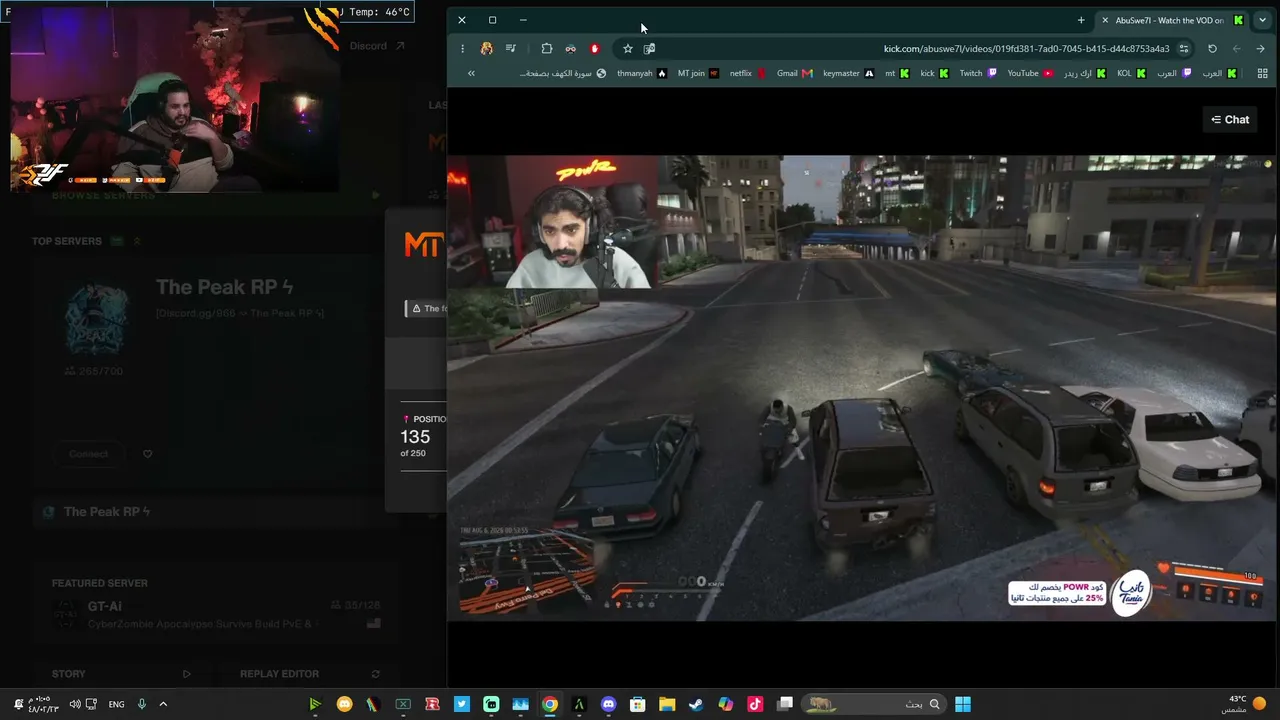Open the Kick video Chat panel

pyautogui.click(x=1230, y=119)
